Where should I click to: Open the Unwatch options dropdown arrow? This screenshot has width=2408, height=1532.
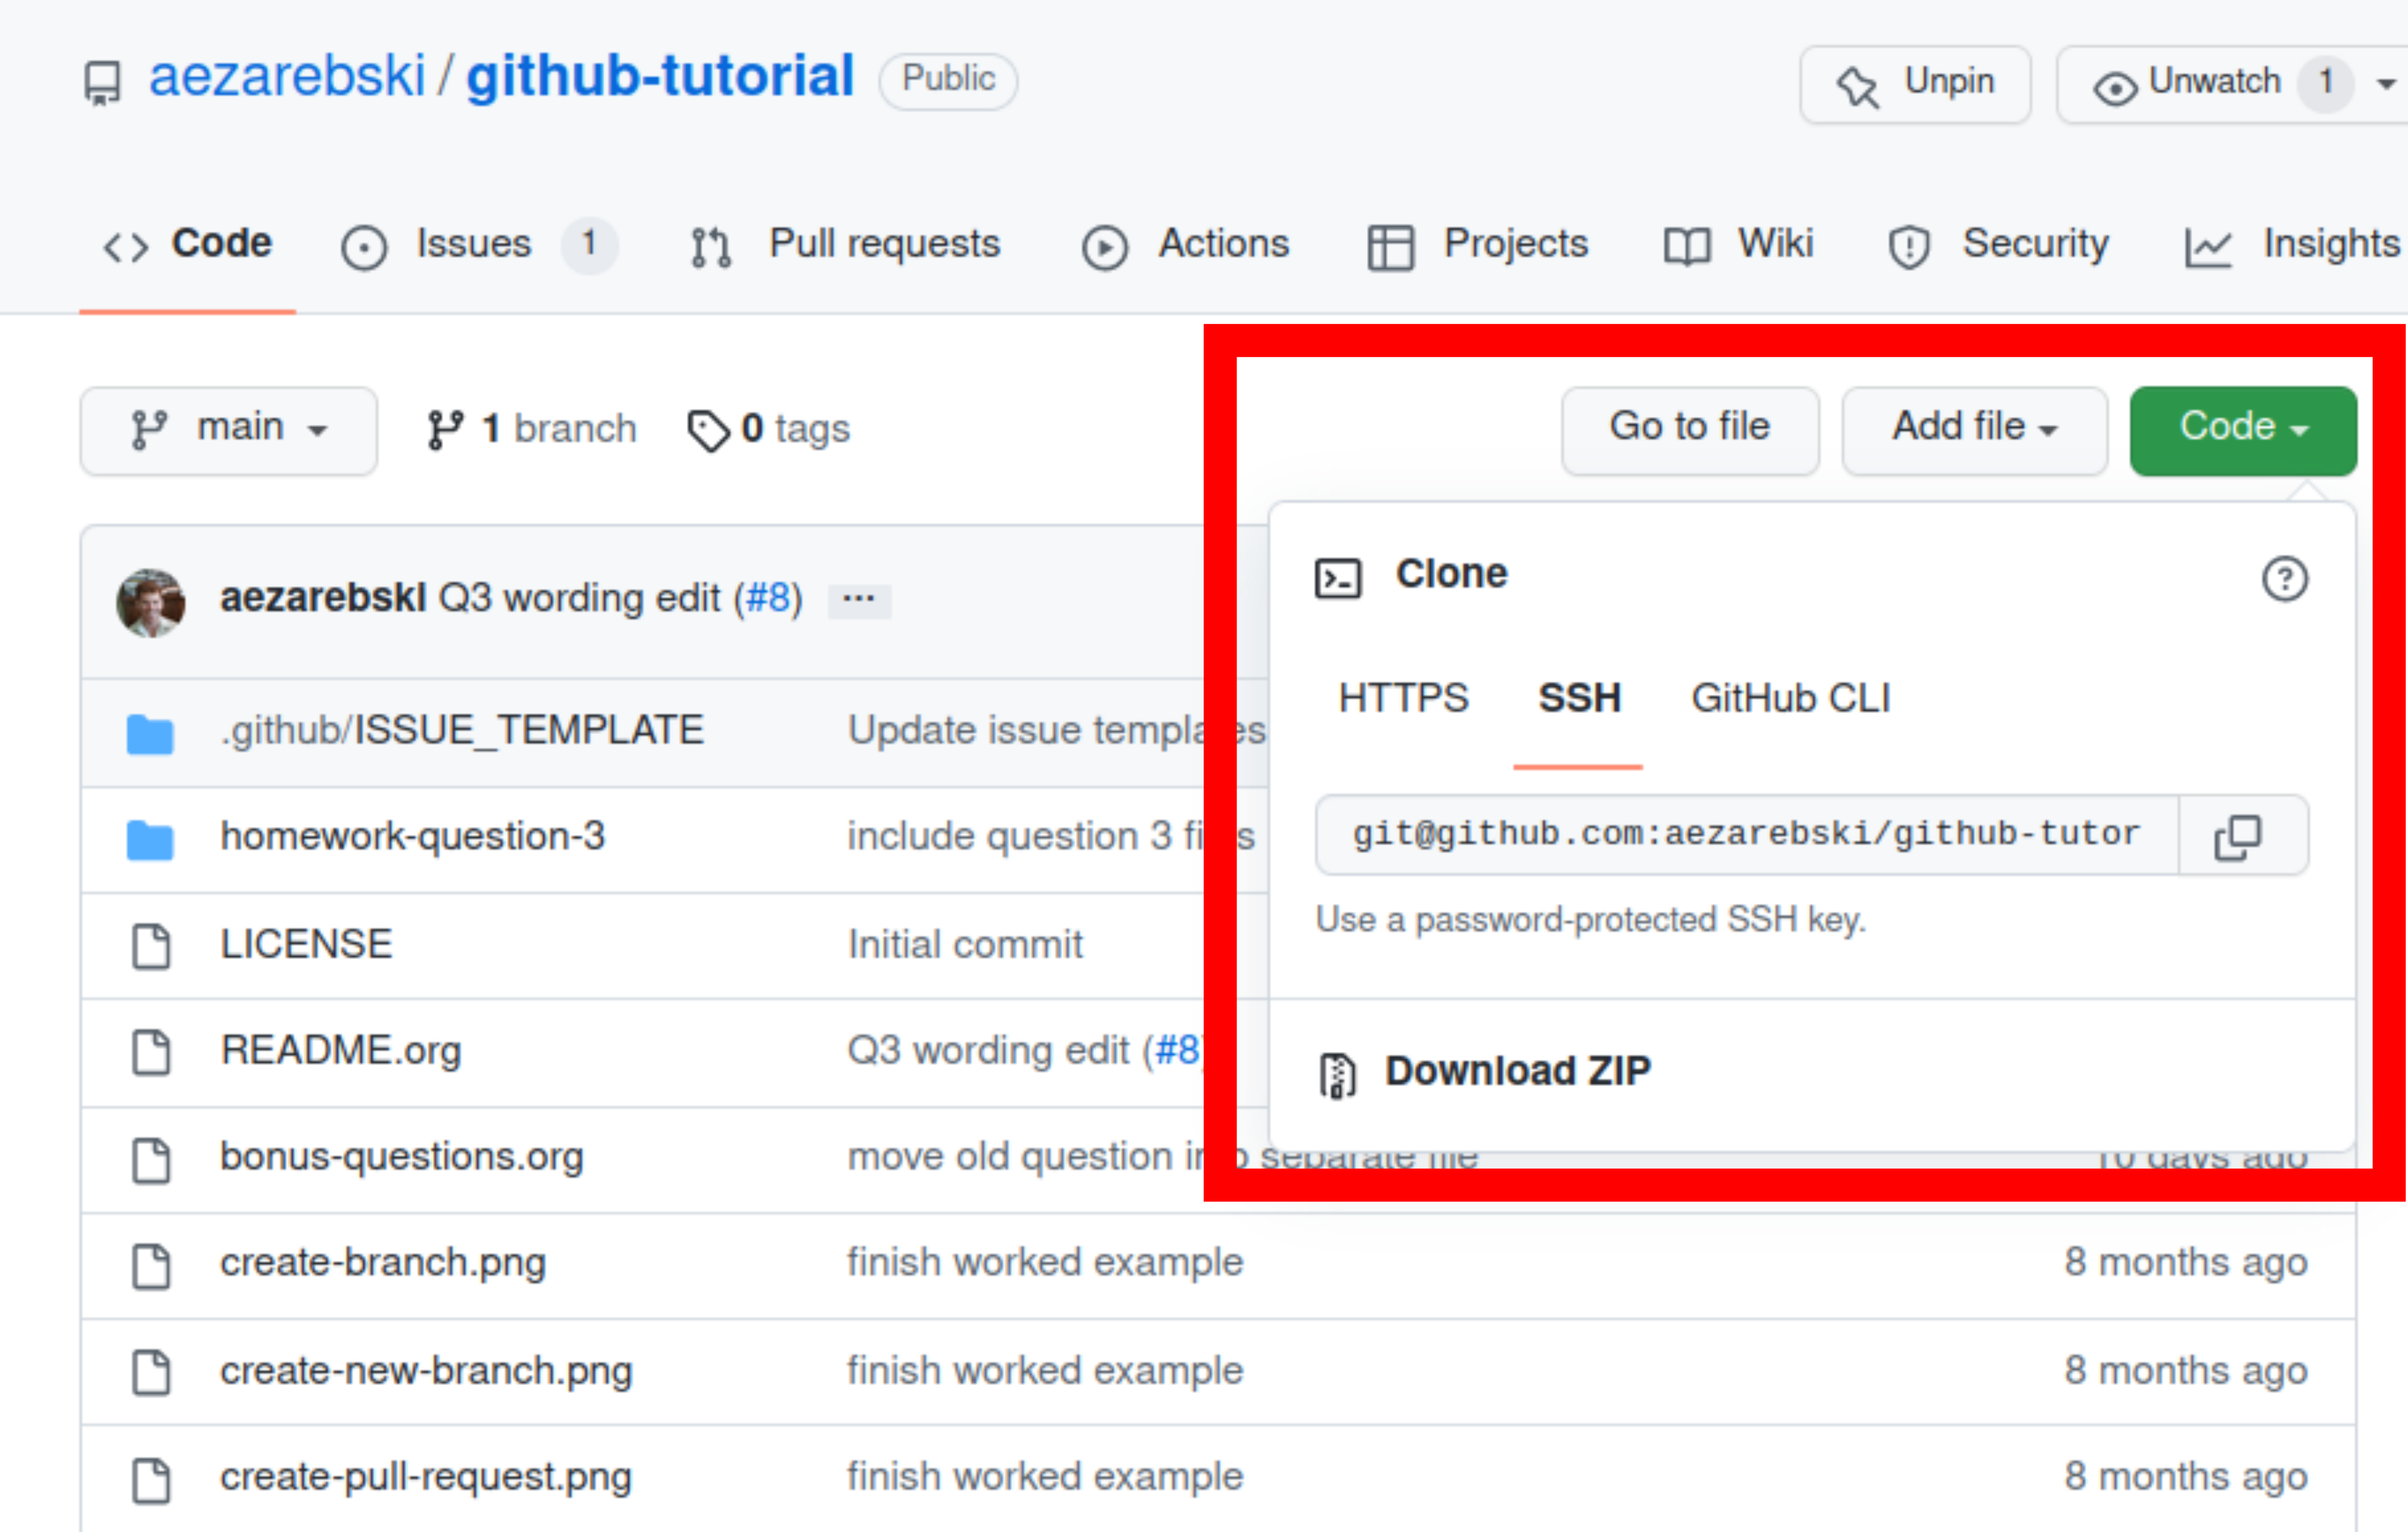point(2386,84)
